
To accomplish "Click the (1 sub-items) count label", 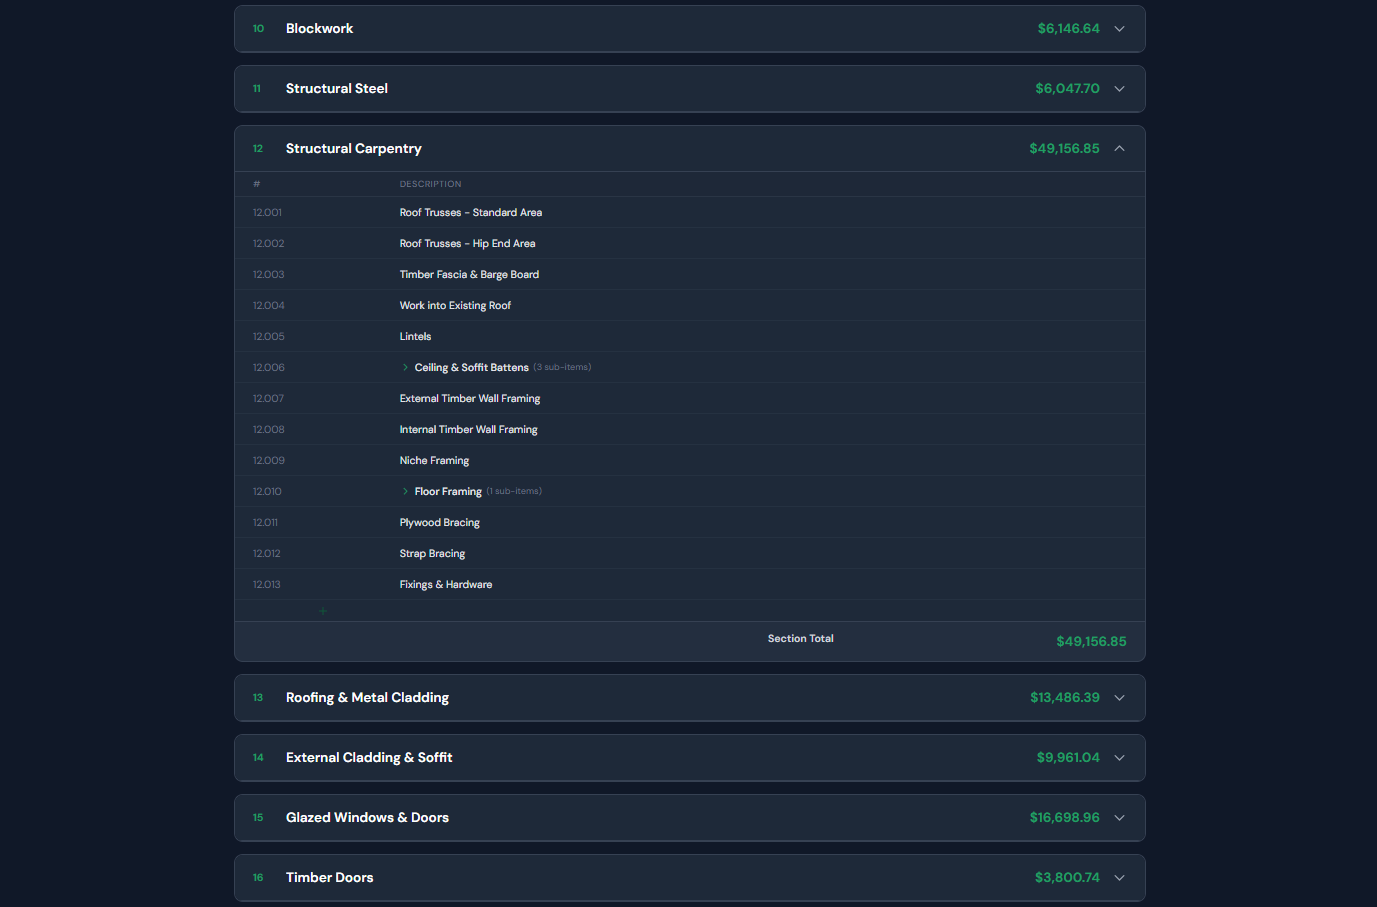I will point(514,492).
